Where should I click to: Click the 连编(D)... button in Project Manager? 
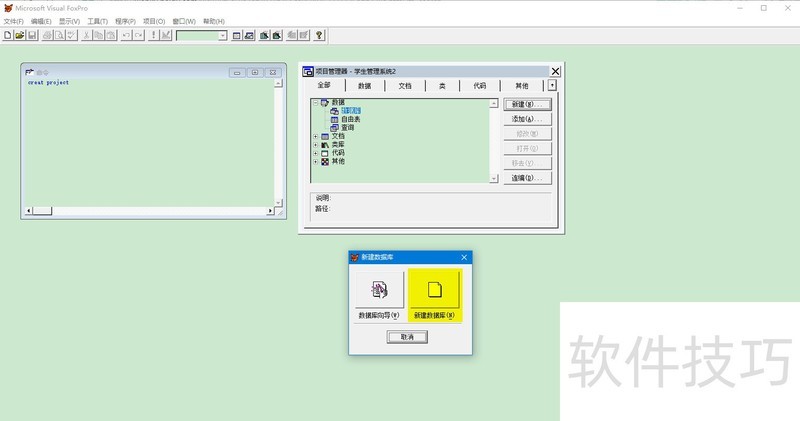point(527,178)
